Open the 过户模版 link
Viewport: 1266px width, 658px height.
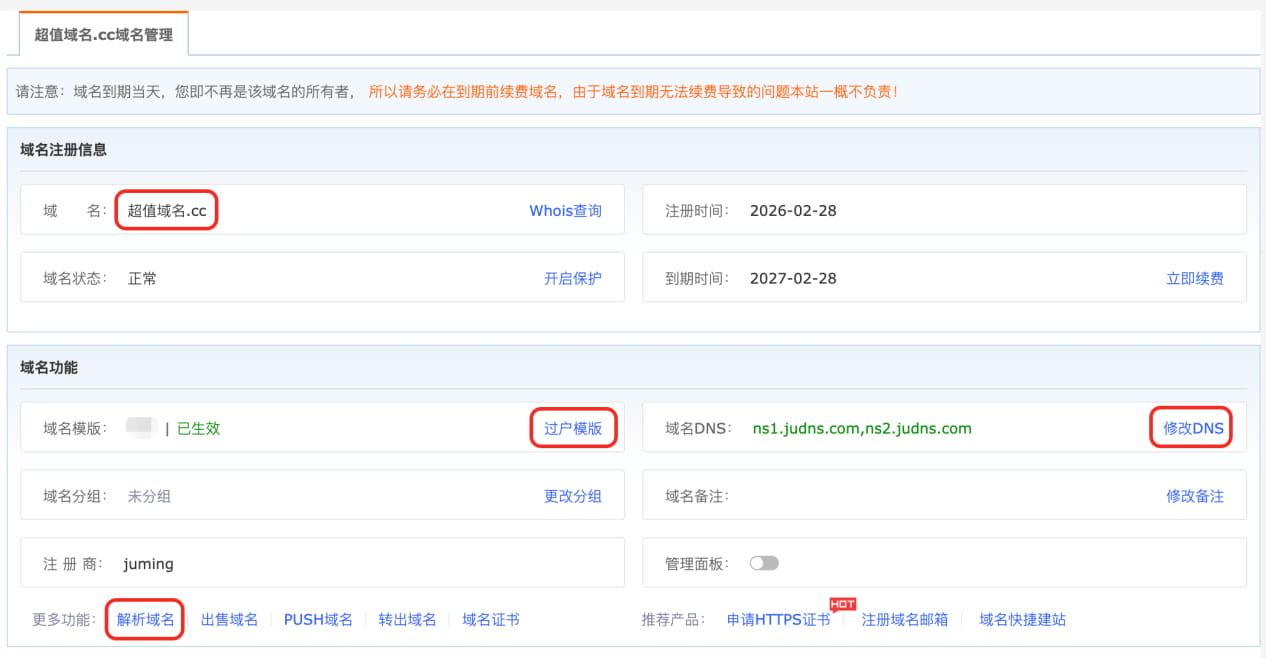[572, 428]
